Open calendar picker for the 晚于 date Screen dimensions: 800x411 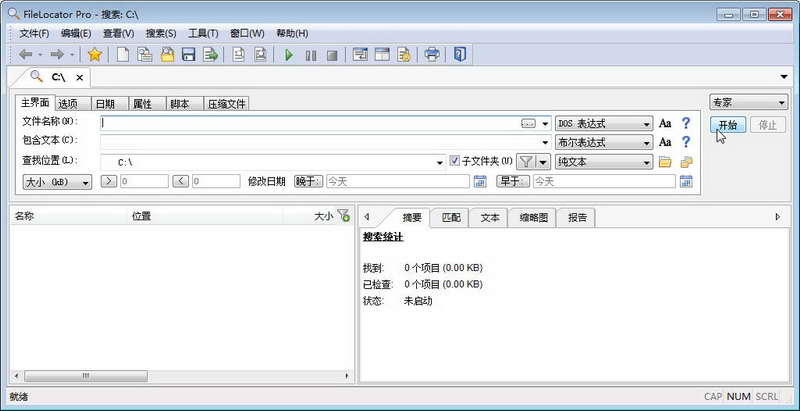point(480,181)
